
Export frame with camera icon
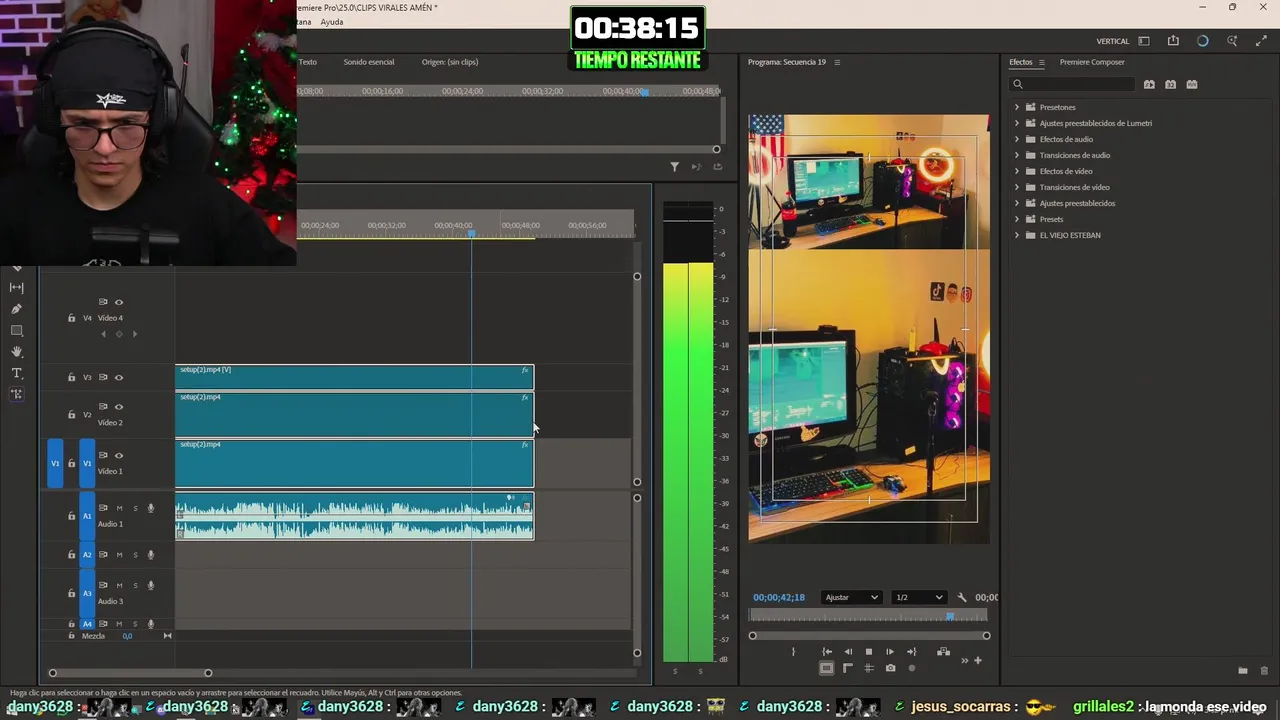(890, 668)
